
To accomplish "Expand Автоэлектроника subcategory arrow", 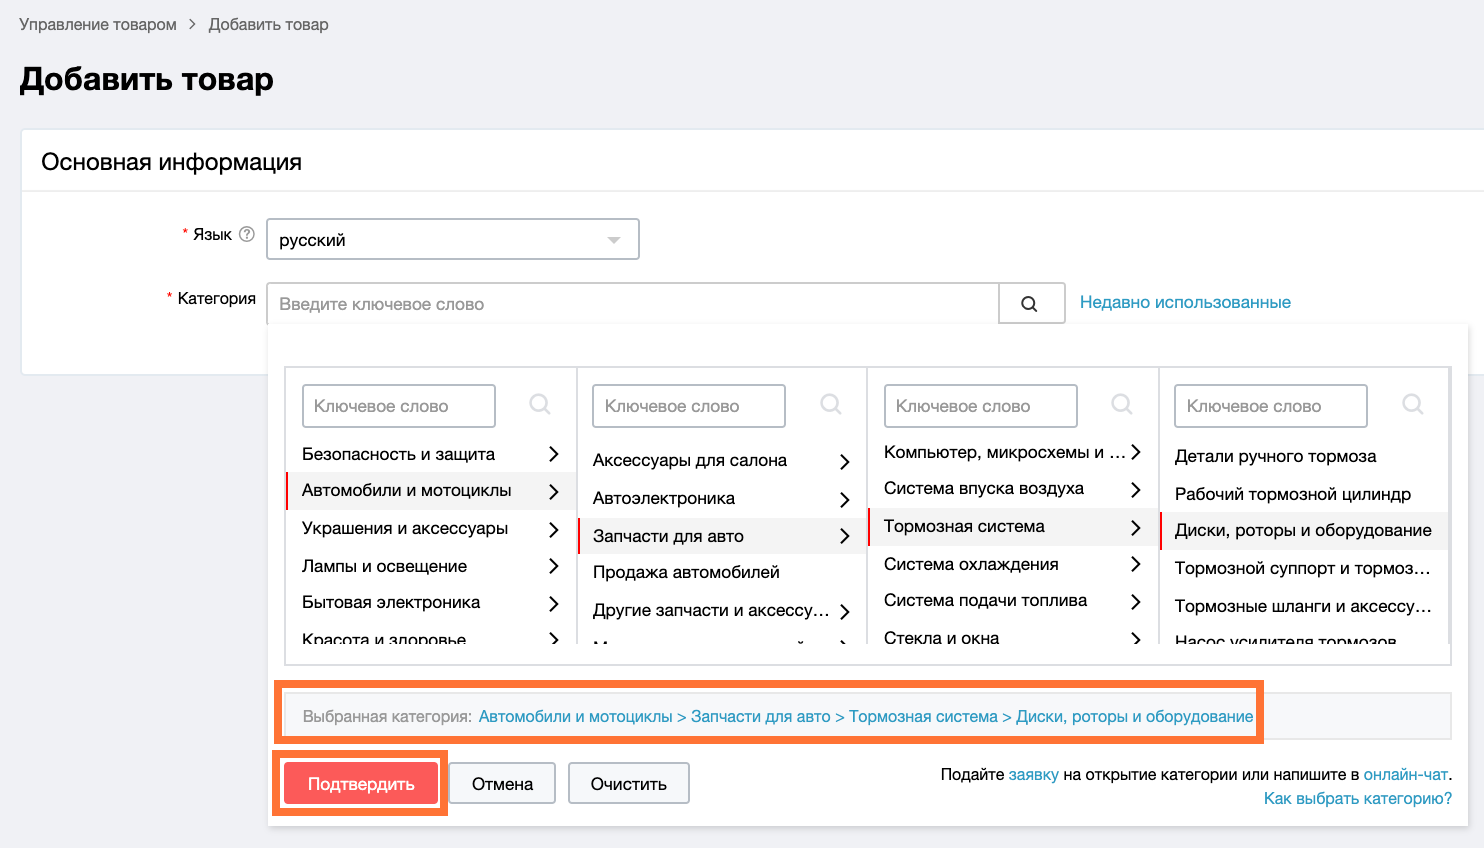I will pyautogui.click(x=844, y=499).
